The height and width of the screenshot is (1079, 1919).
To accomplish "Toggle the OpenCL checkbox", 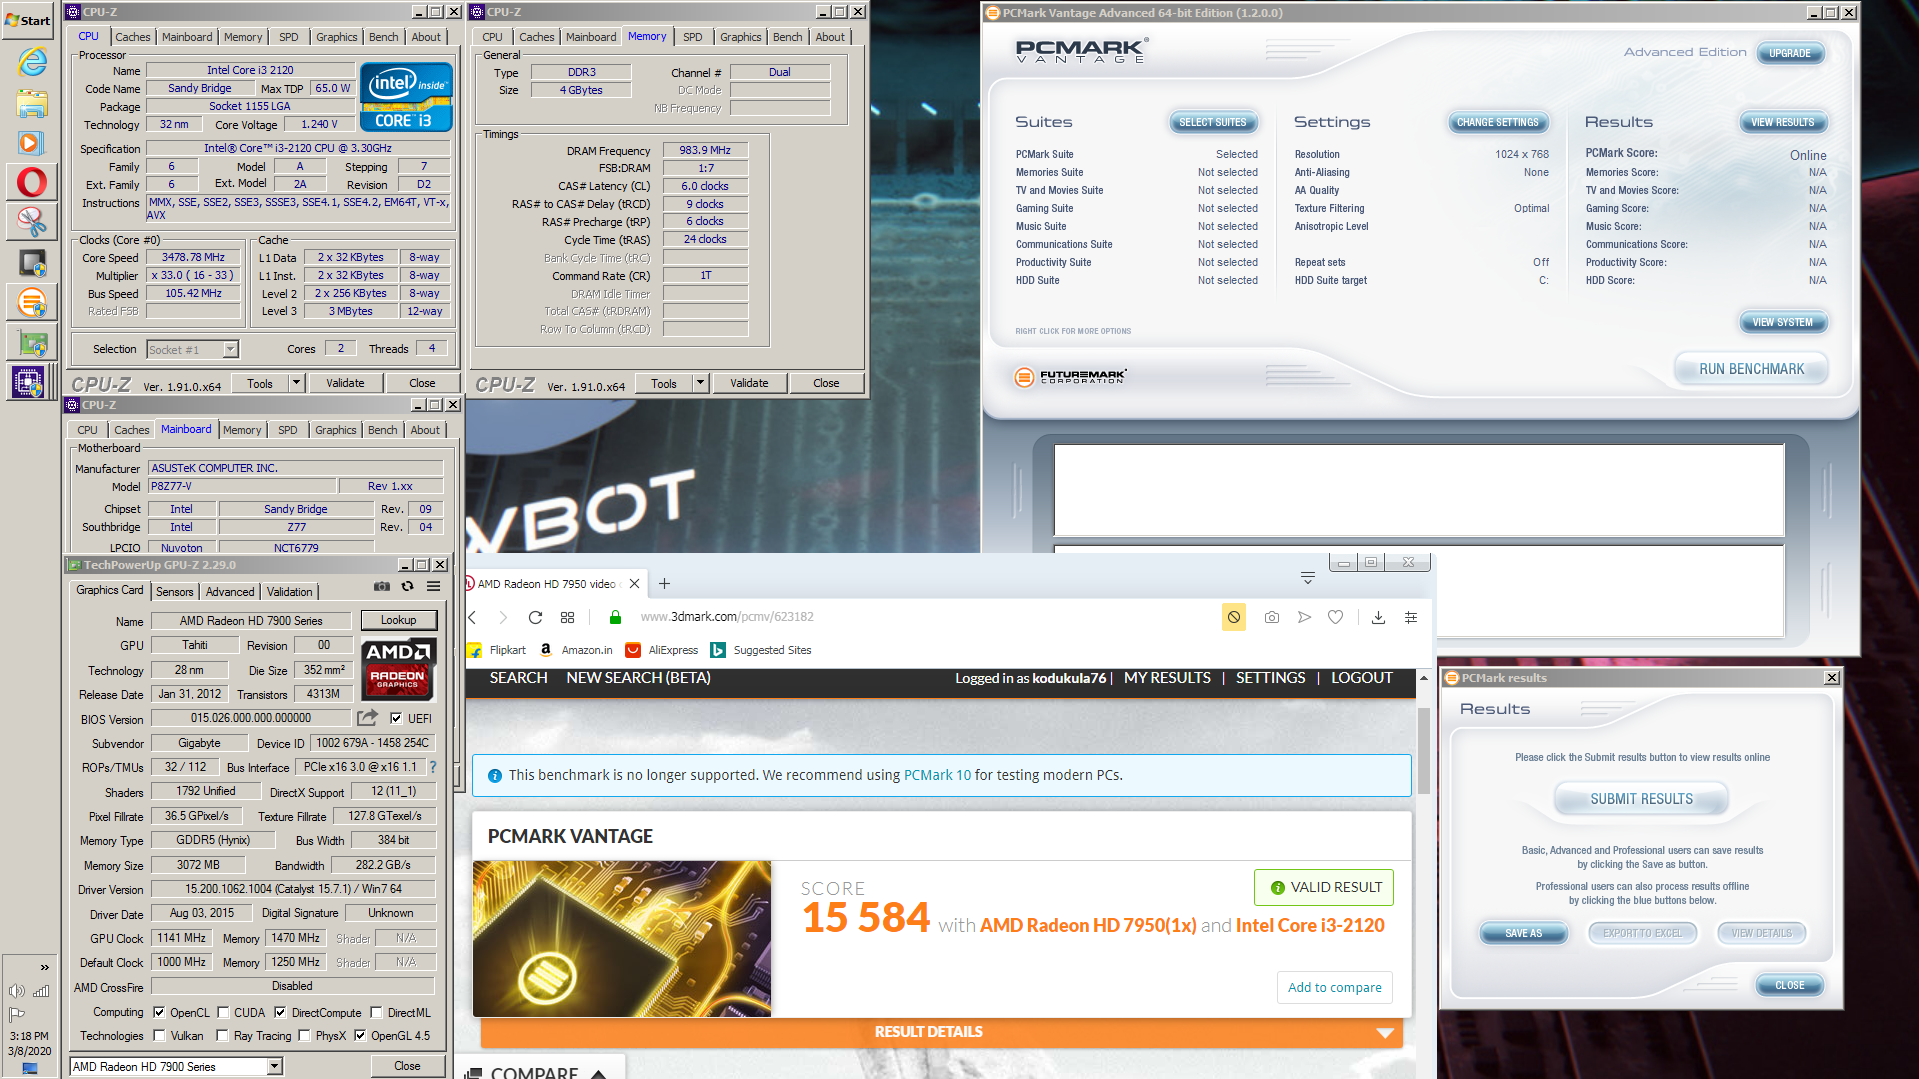I will pyautogui.click(x=159, y=1013).
